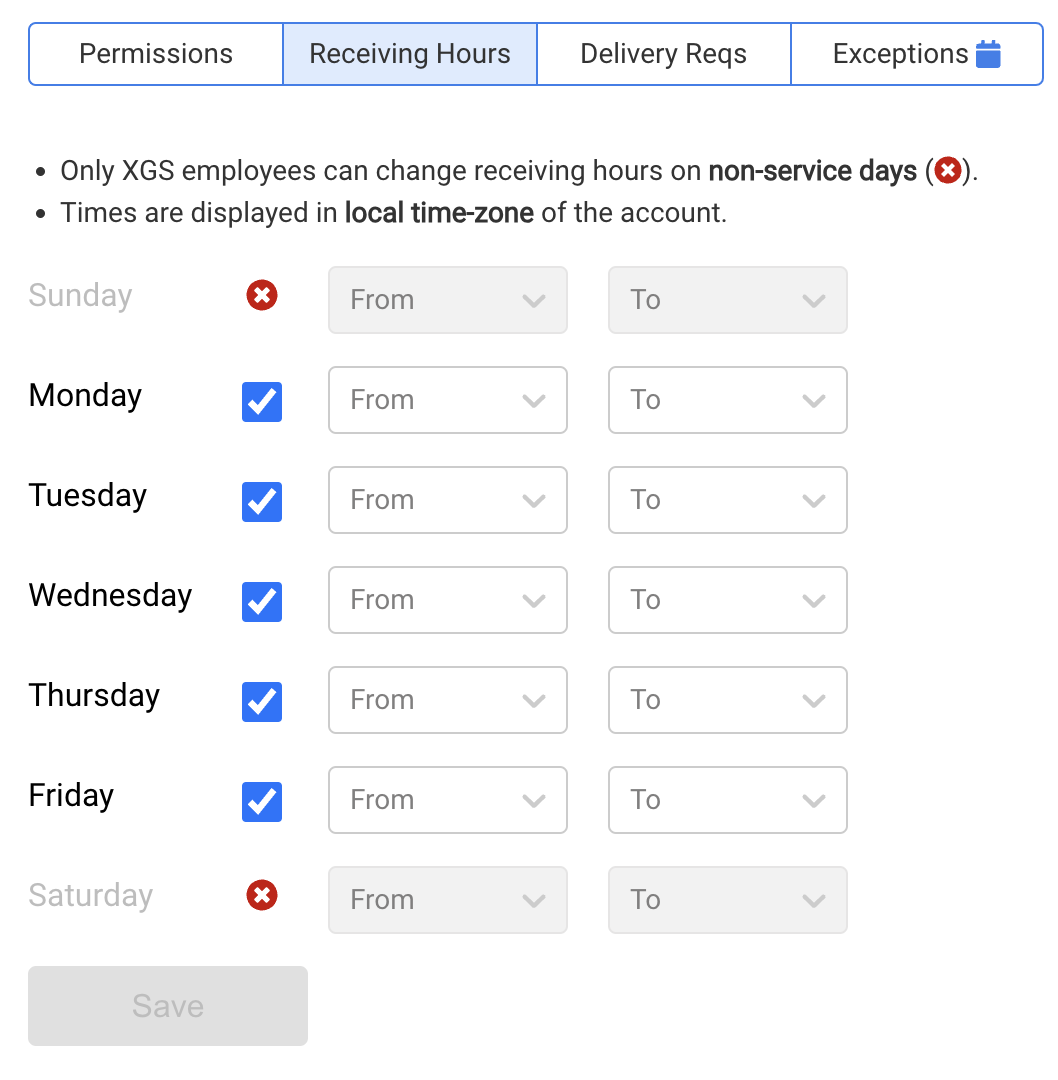Expand Monday's To time dropdown
The width and height of the screenshot is (1058, 1080).
click(x=727, y=400)
